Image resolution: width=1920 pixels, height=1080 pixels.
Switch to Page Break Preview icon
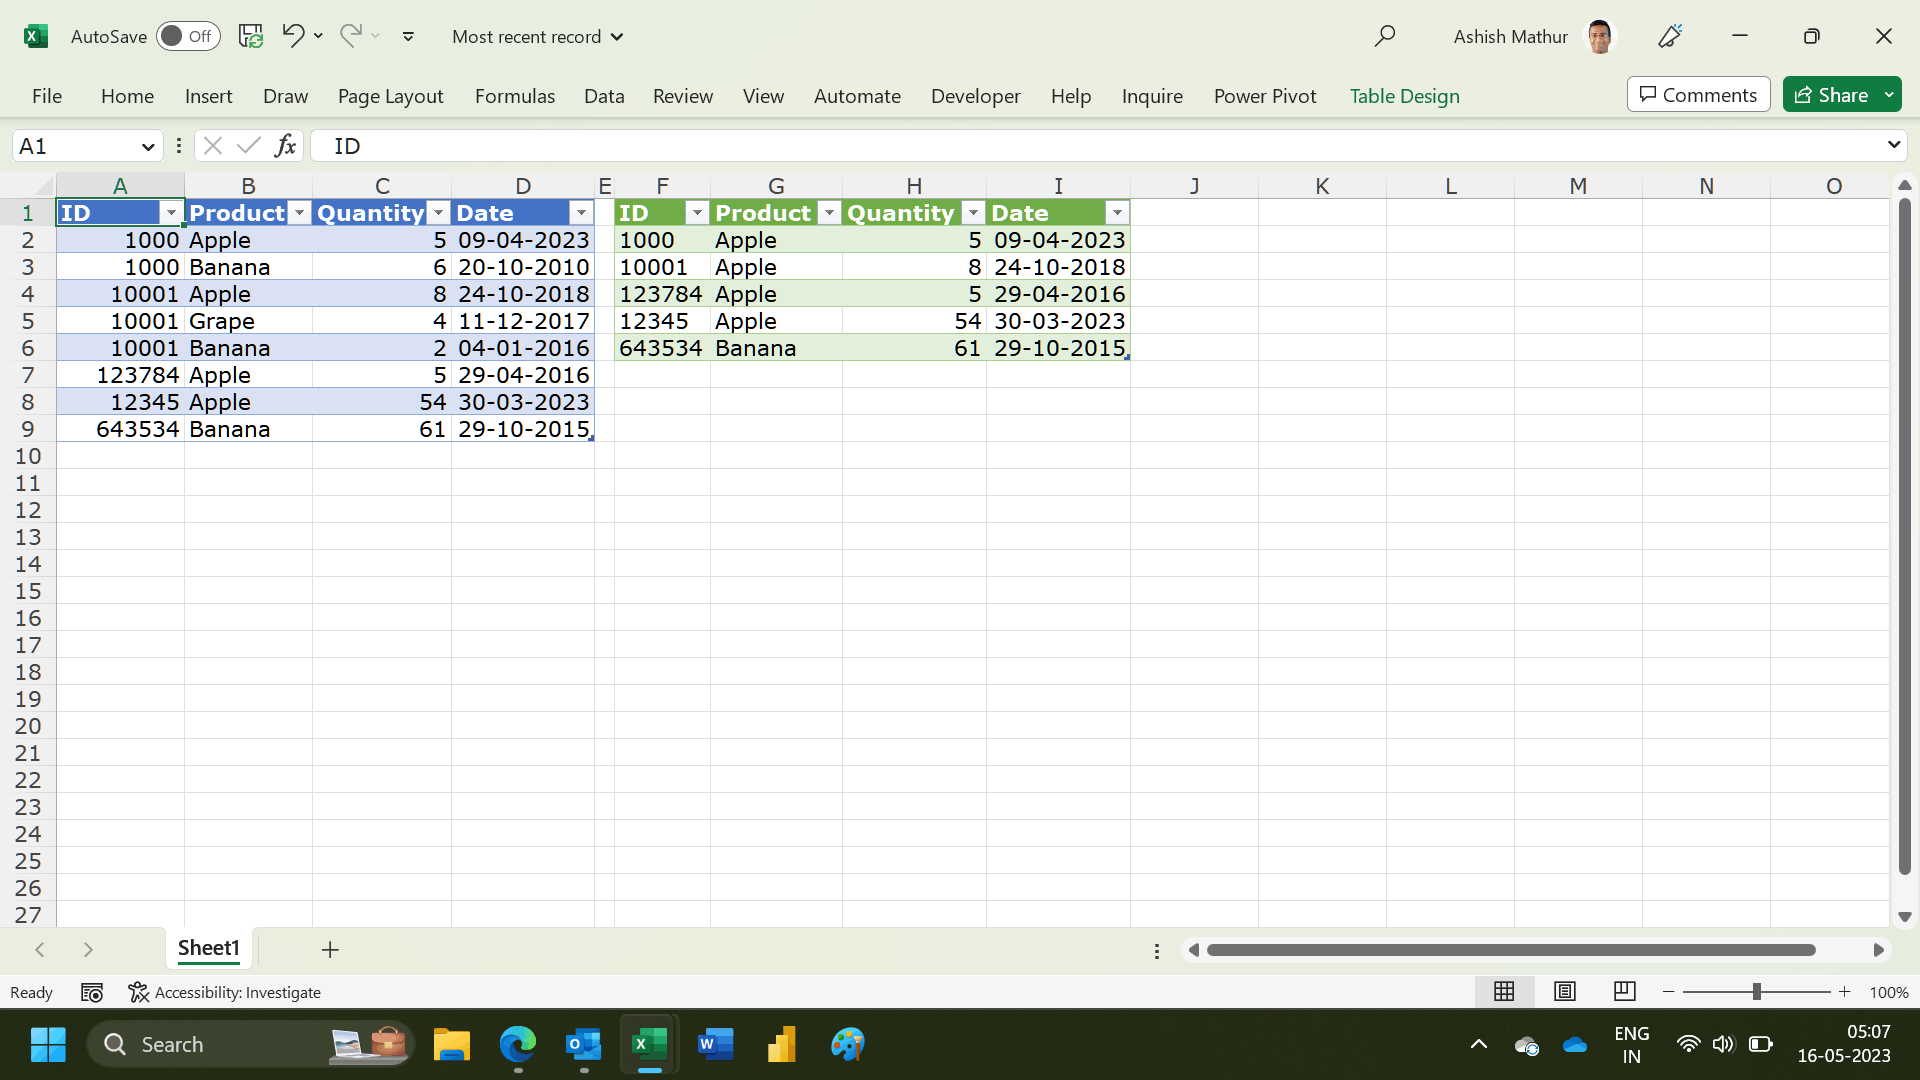pyautogui.click(x=1625, y=991)
